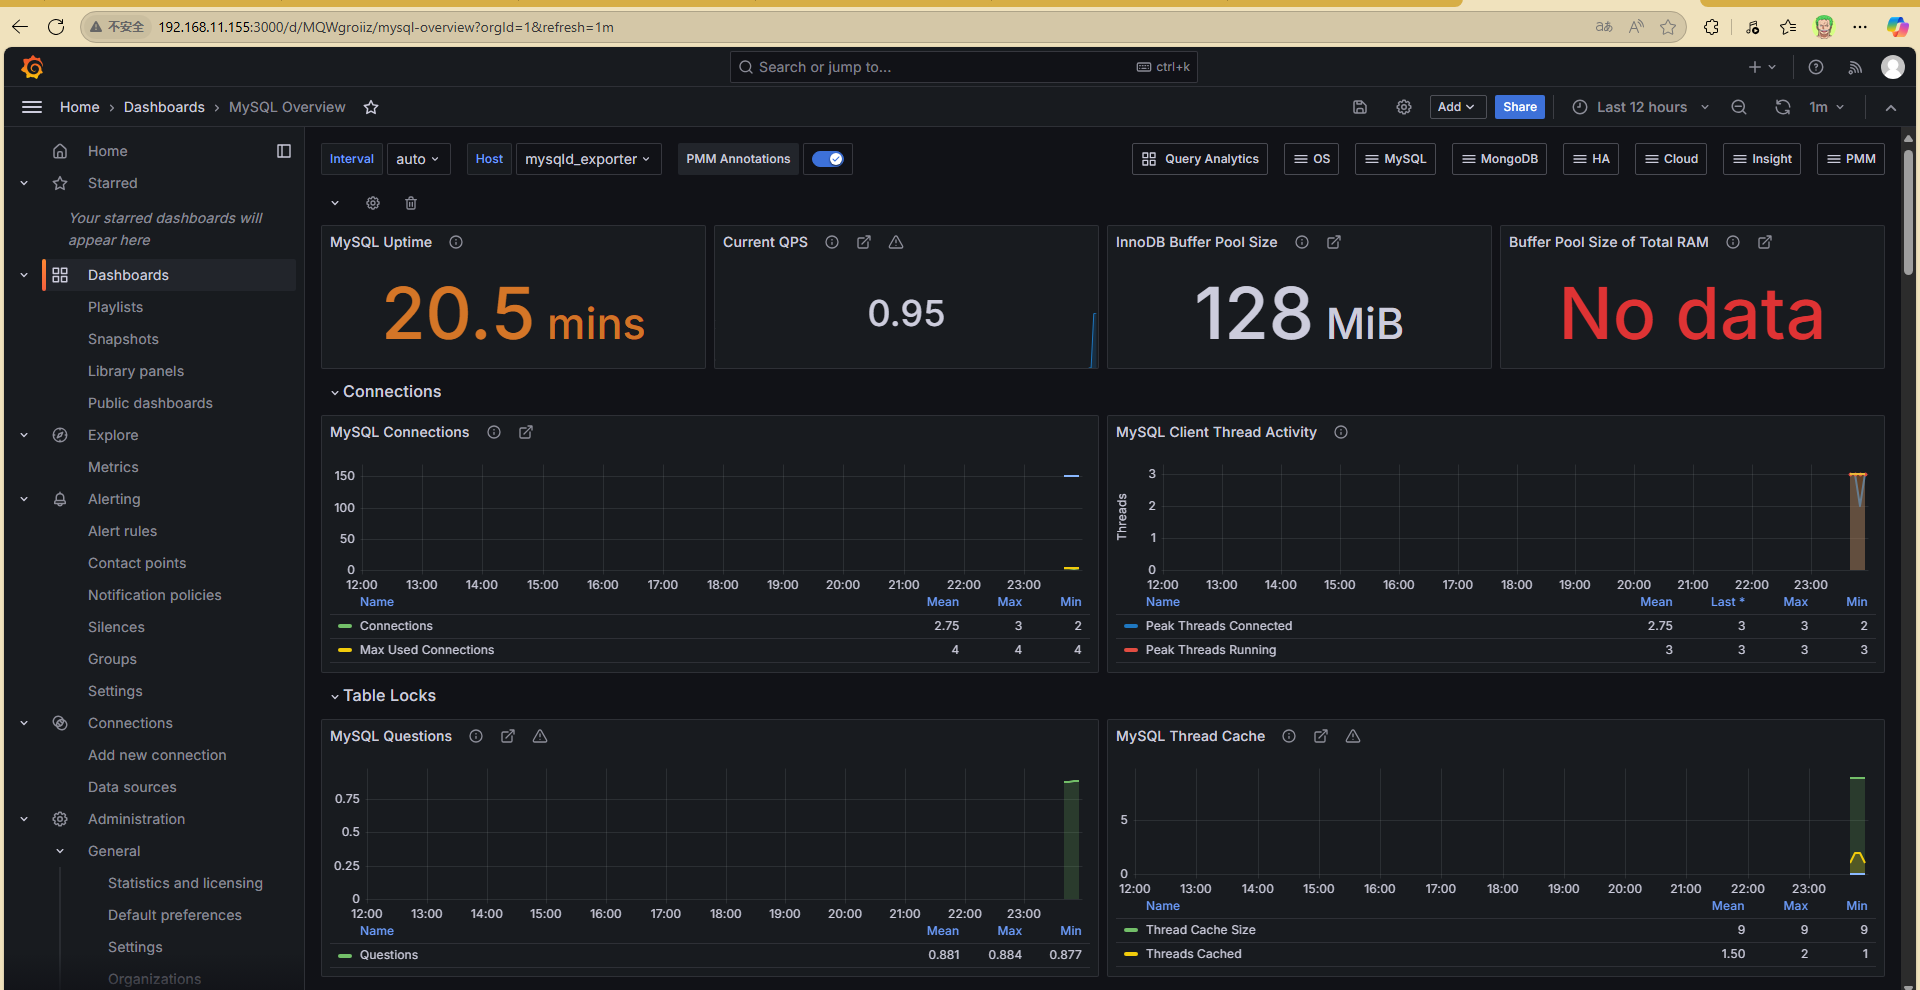The height and width of the screenshot is (990, 1920).
Task: Go to Dashboards breadcrumb
Action: pyautogui.click(x=164, y=107)
